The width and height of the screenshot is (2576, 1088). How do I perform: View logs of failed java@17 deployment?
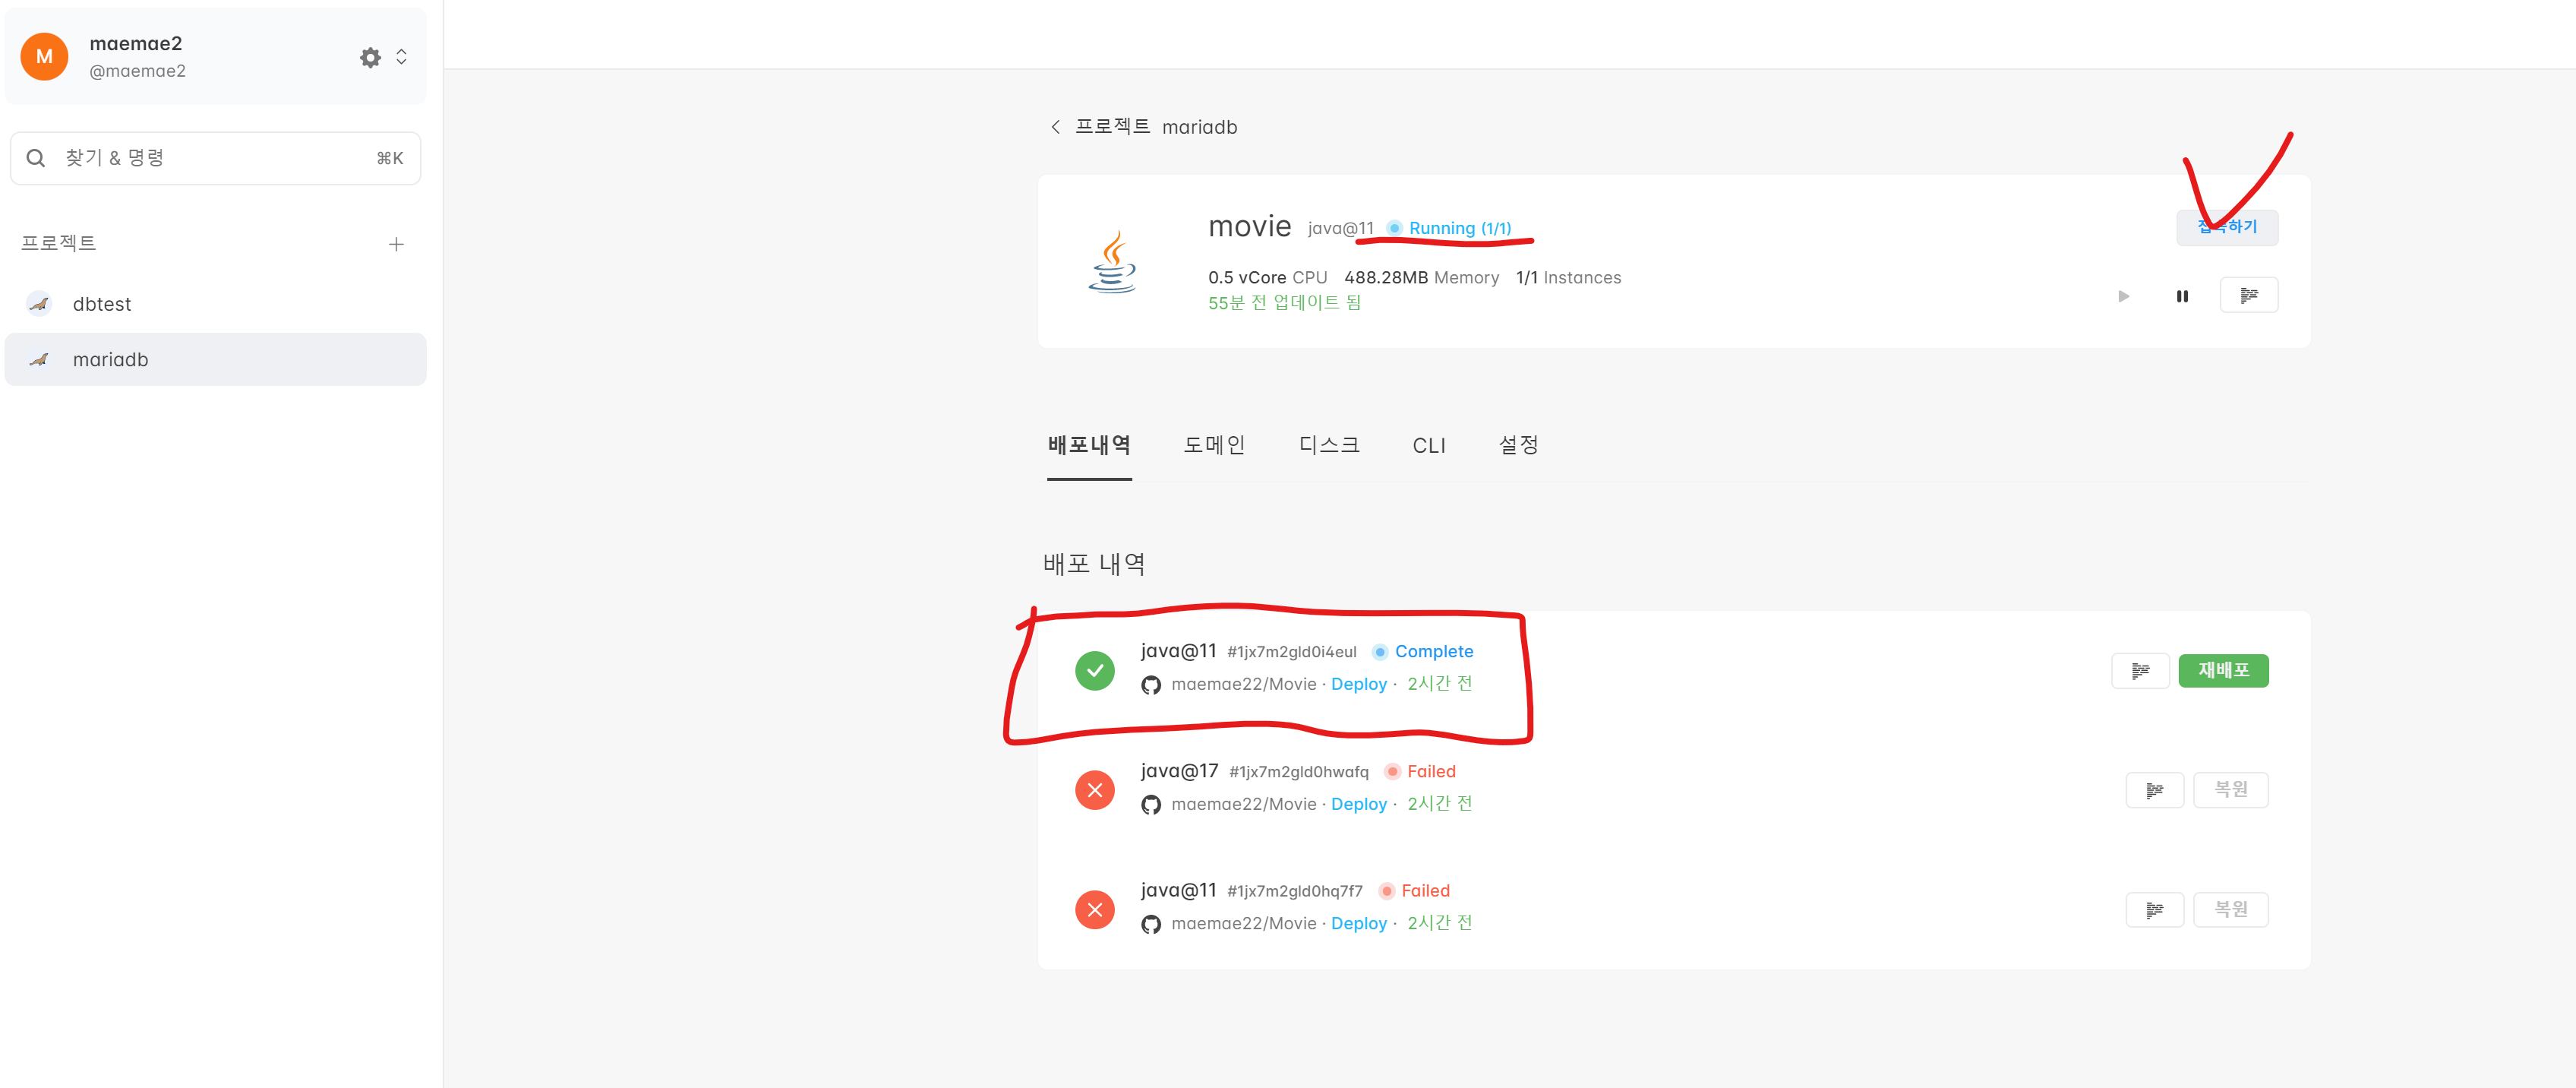(x=2154, y=790)
